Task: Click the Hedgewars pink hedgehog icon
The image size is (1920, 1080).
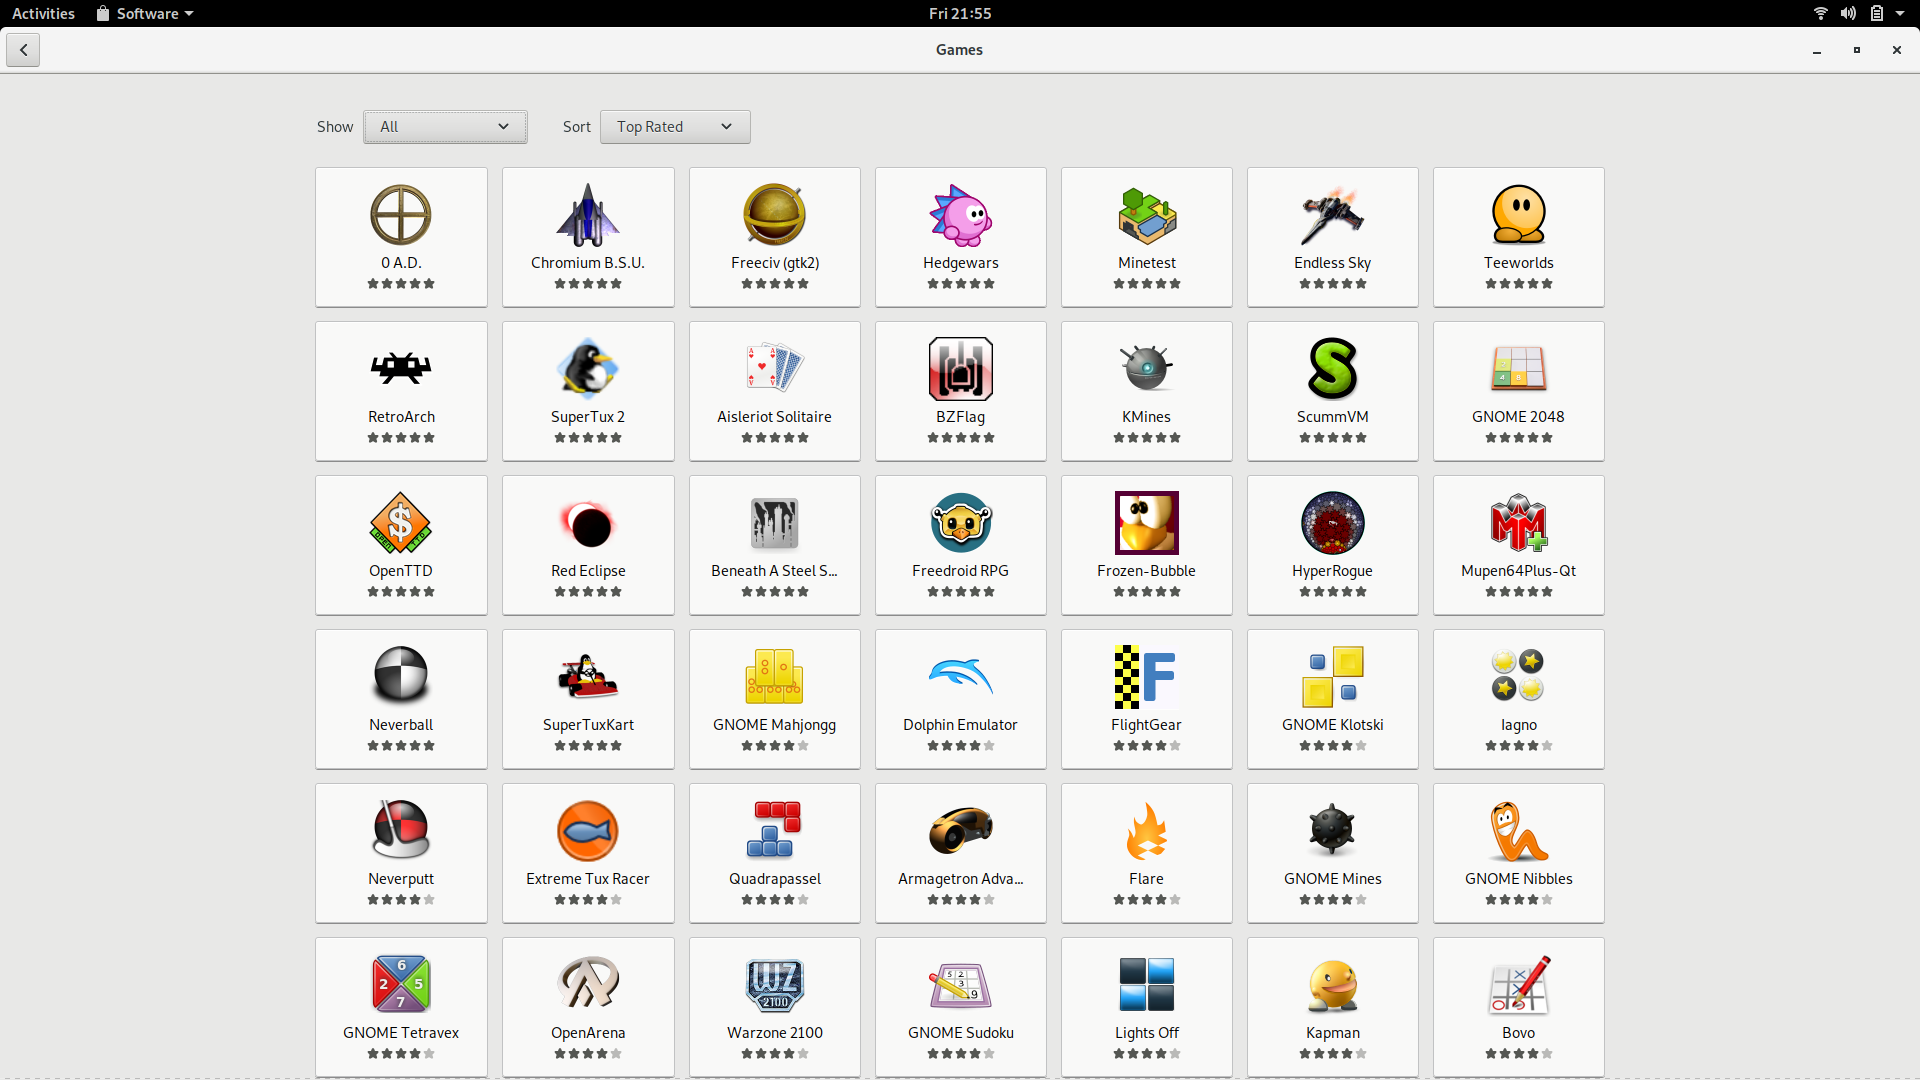Action: [x=961, y=215]
